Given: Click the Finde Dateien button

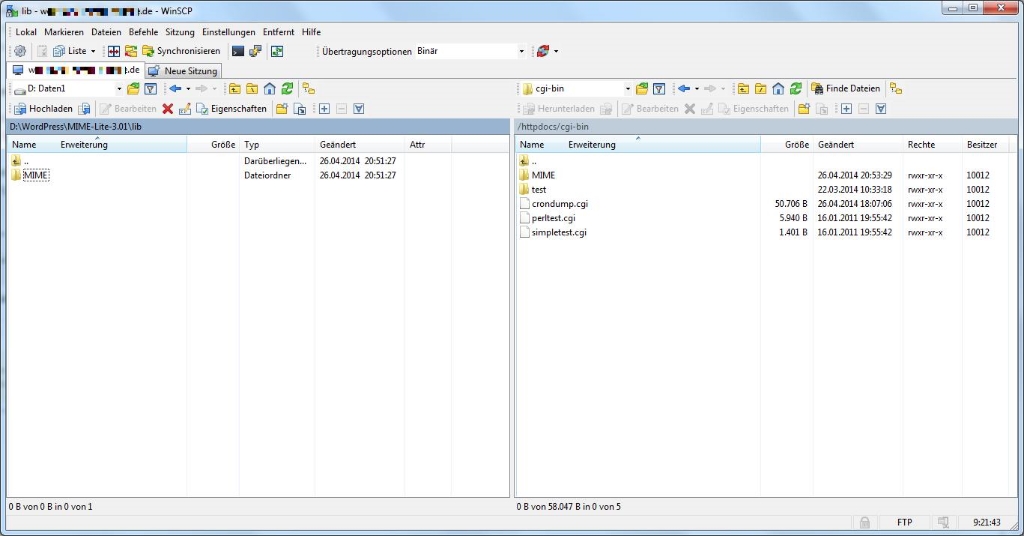Looking at the screenshot, I should (846, 89).
